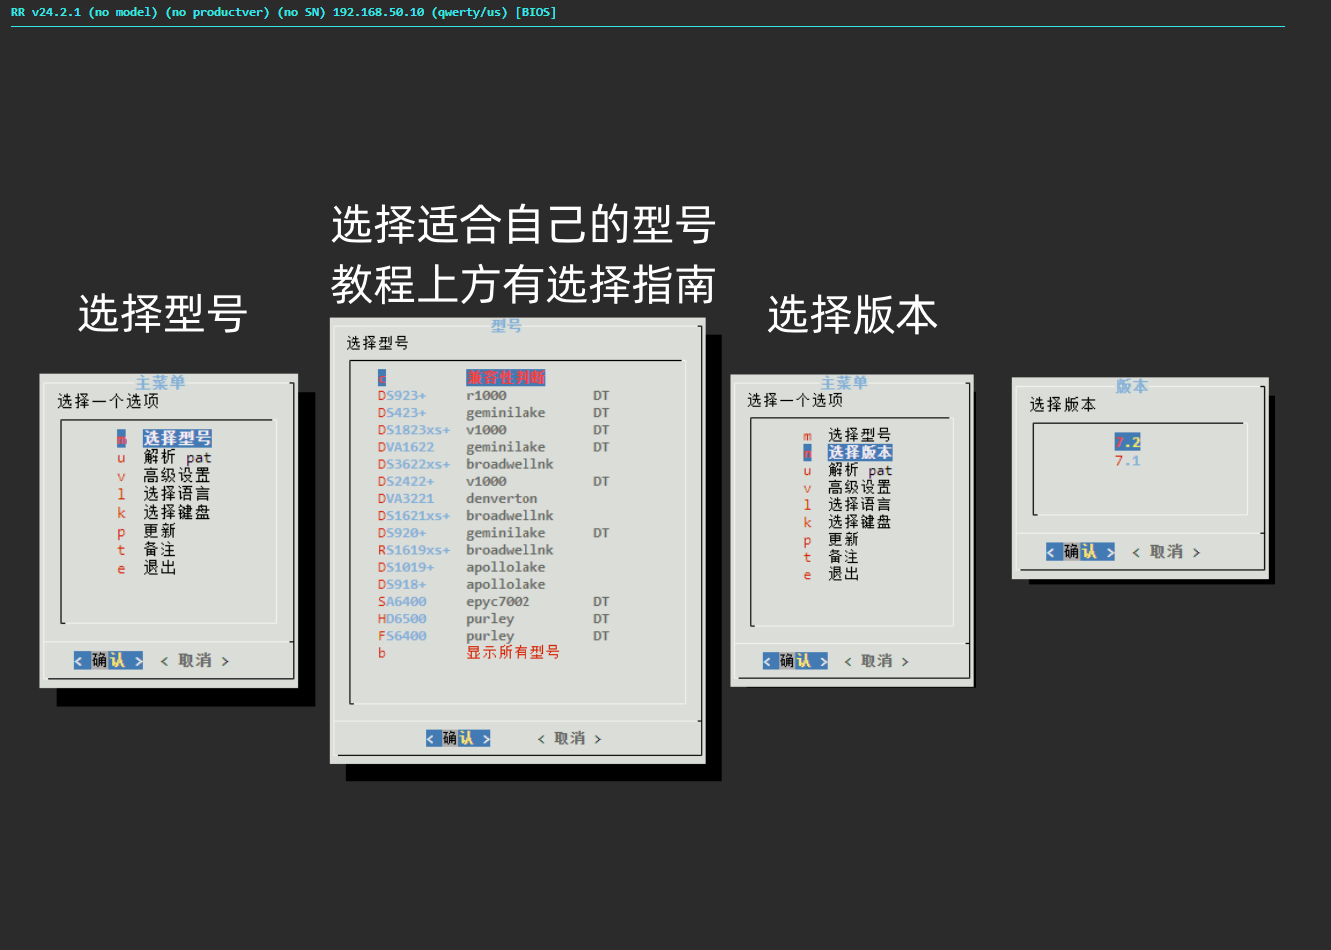This screenshot has height=950, width=1331.
Task: Select DS3622xs+ broadwellnk from the list
Action: pos(413,464)
